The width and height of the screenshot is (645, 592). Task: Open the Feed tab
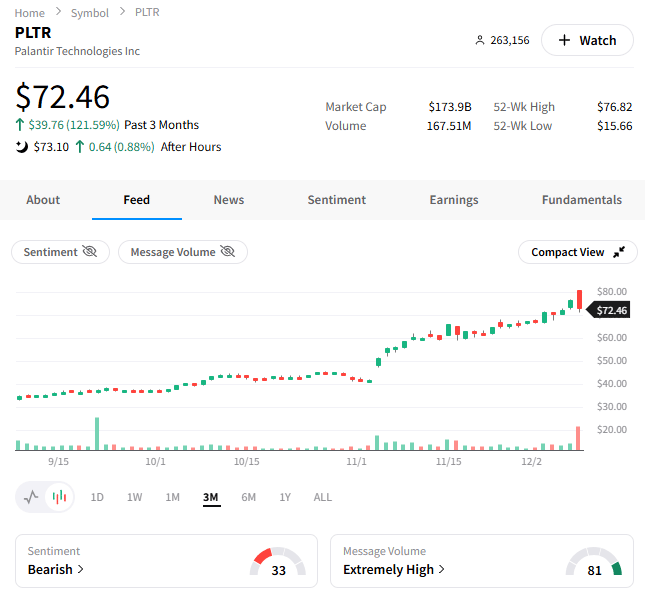click(x=137, y=200)
